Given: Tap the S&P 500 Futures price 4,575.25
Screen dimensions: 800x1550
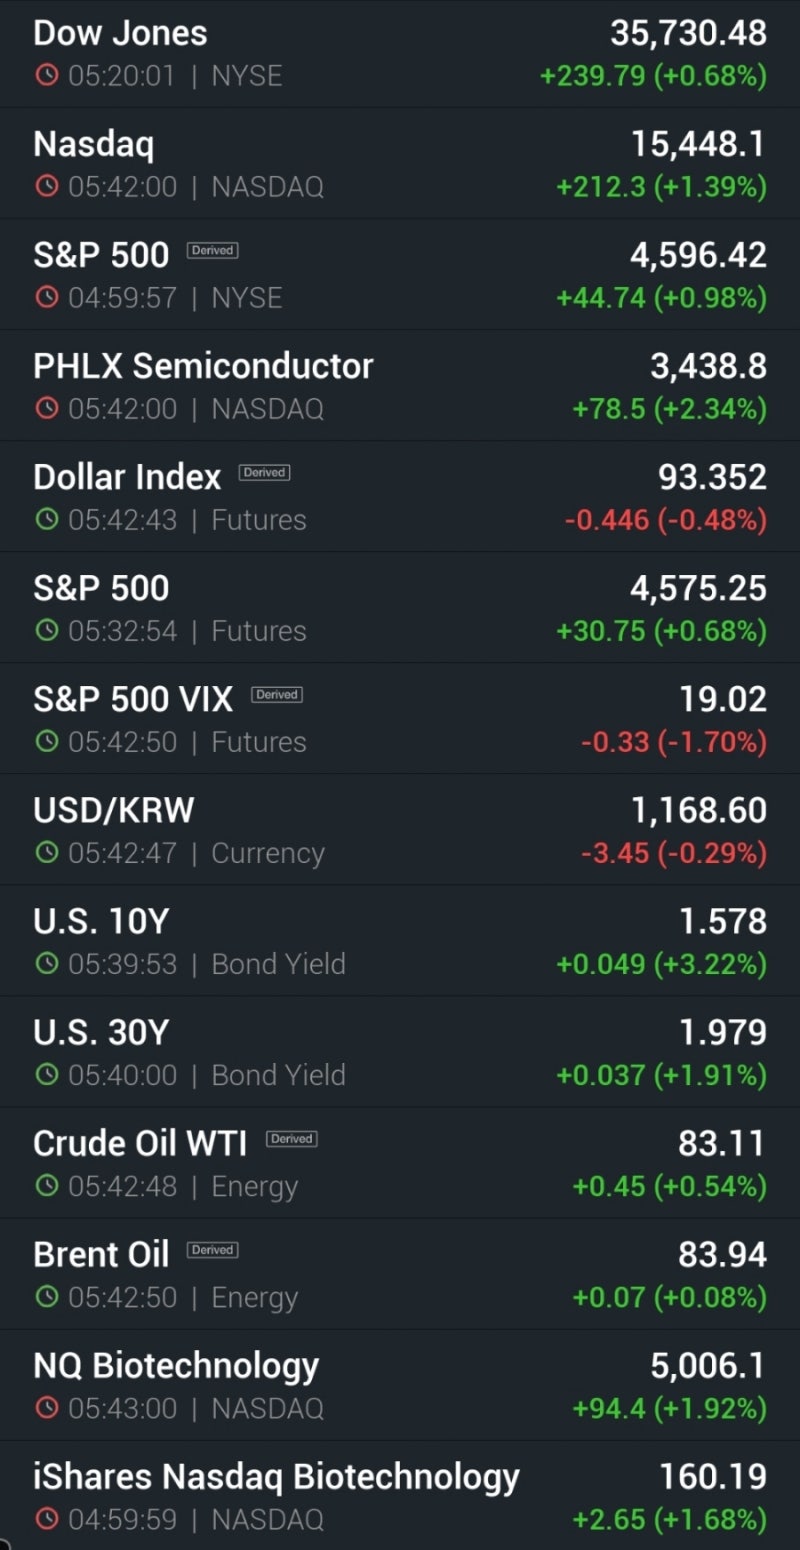Looking at the screenshot, I should 697,588.
